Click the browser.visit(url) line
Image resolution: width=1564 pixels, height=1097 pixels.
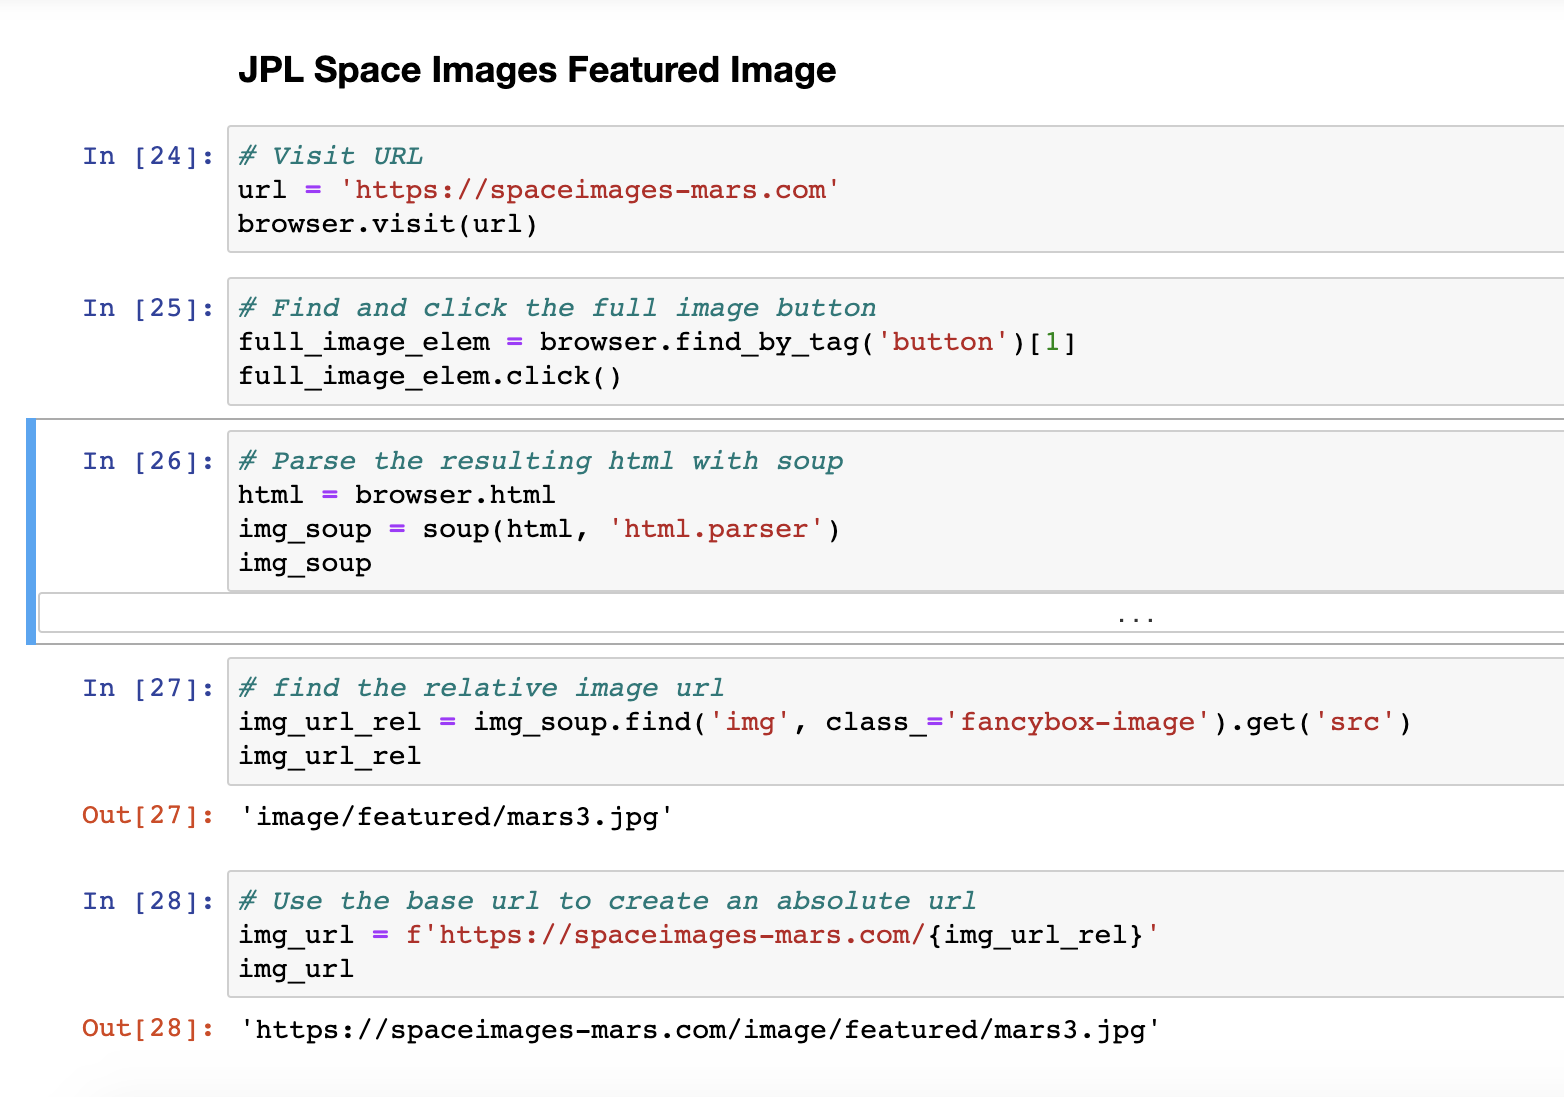387,224
